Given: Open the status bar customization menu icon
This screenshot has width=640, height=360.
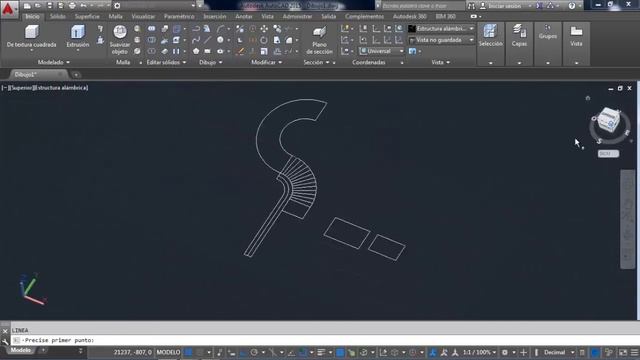Looking at the screenshot, I should tap(634, 352).
